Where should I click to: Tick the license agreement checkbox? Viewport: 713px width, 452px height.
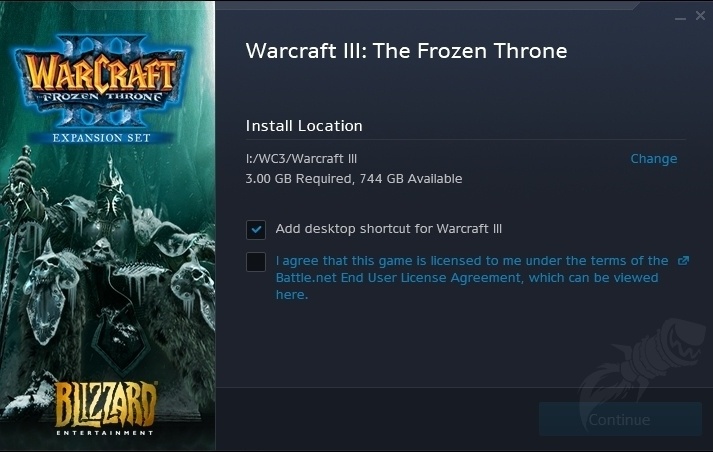click(x=256, y=262)
